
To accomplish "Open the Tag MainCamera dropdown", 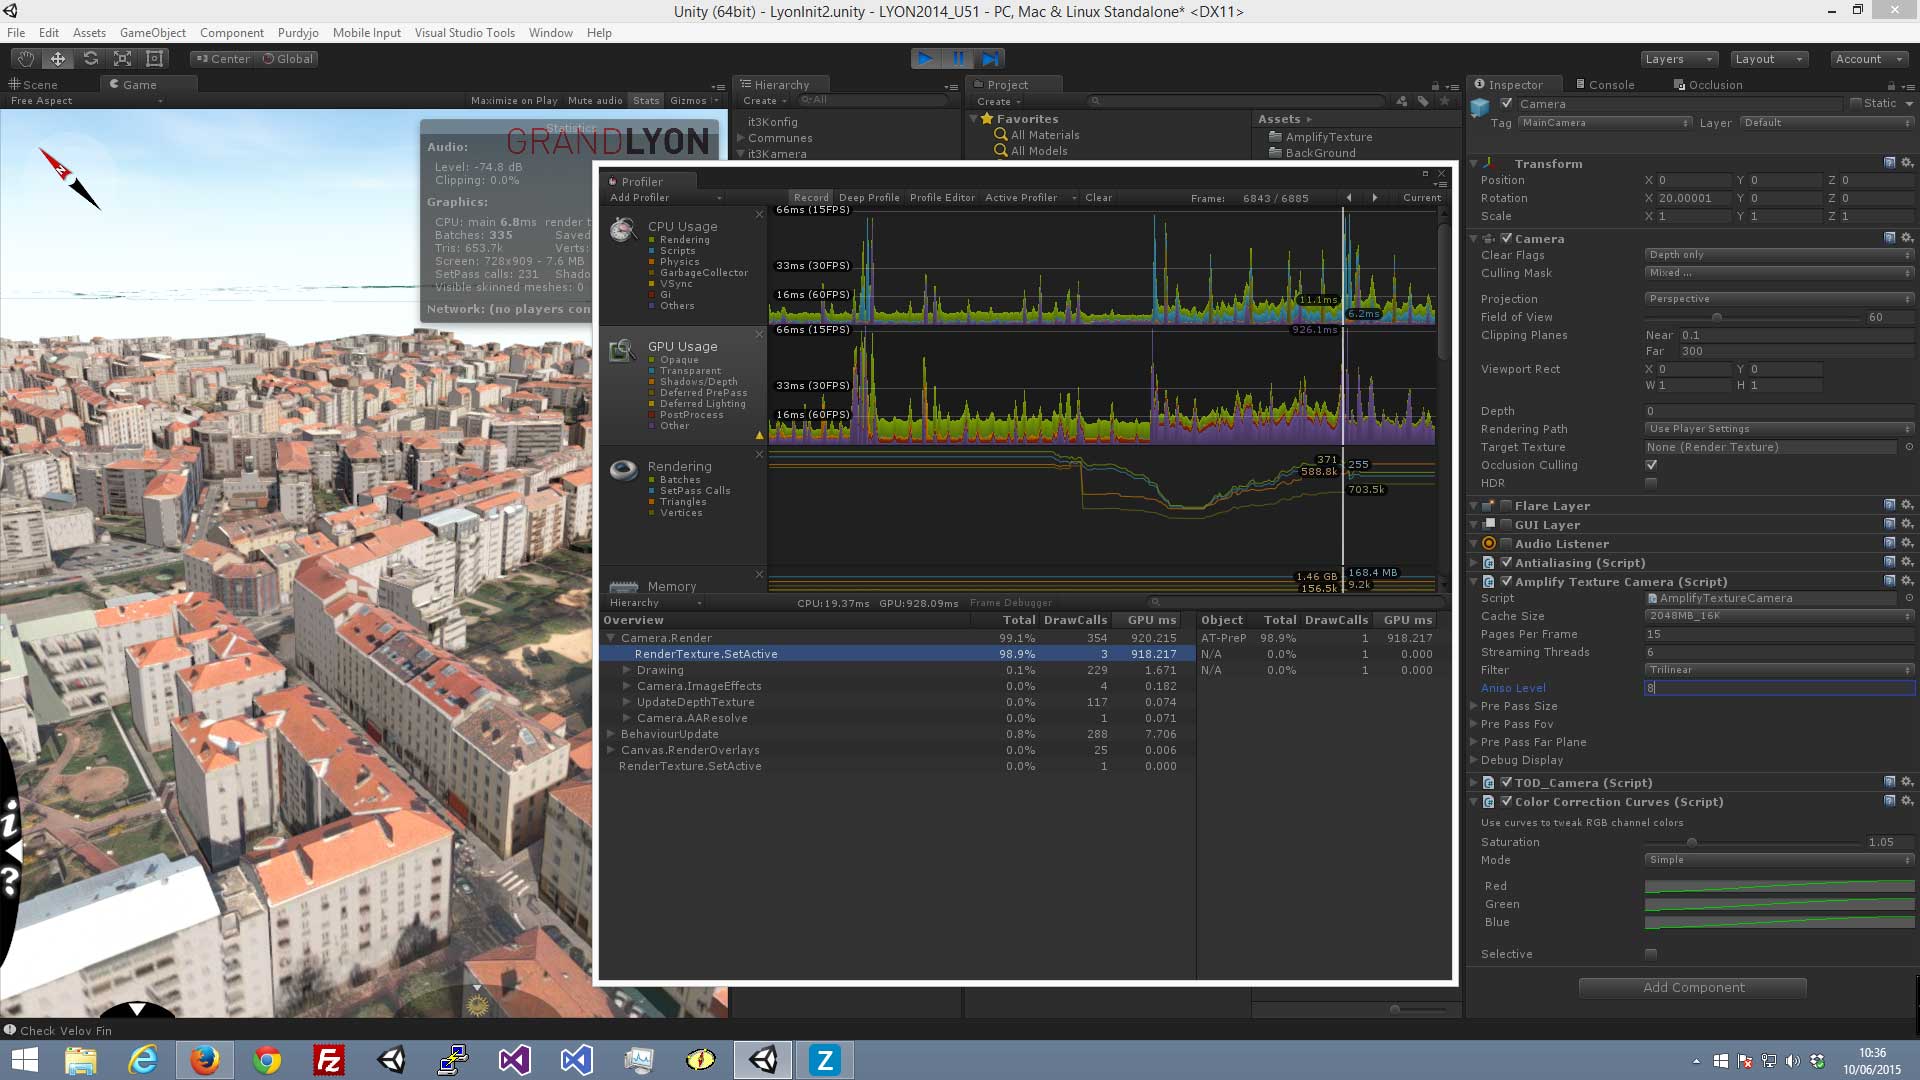I will click(1605, 123).
